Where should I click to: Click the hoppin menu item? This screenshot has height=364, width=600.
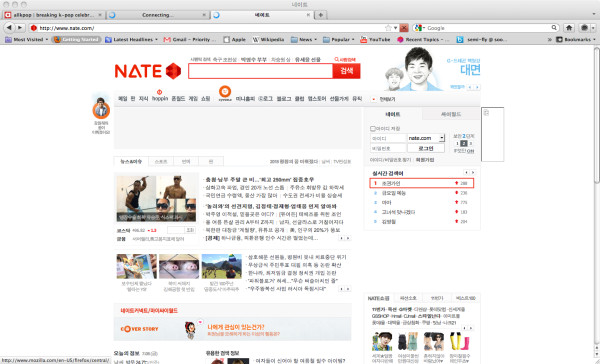coord(160,98)
